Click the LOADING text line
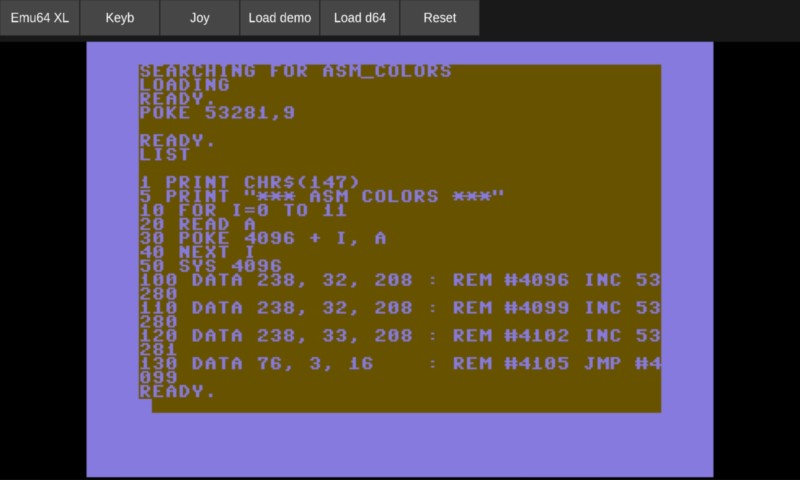Image resolution: width=800 pixels, height=480 pixels. click(x=185, y=85)
